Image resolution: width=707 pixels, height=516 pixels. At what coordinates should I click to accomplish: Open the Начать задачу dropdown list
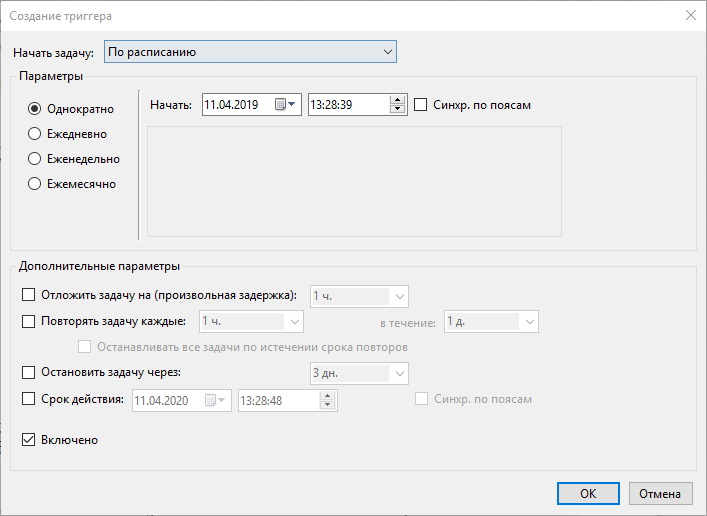click(x=250, y=52)
